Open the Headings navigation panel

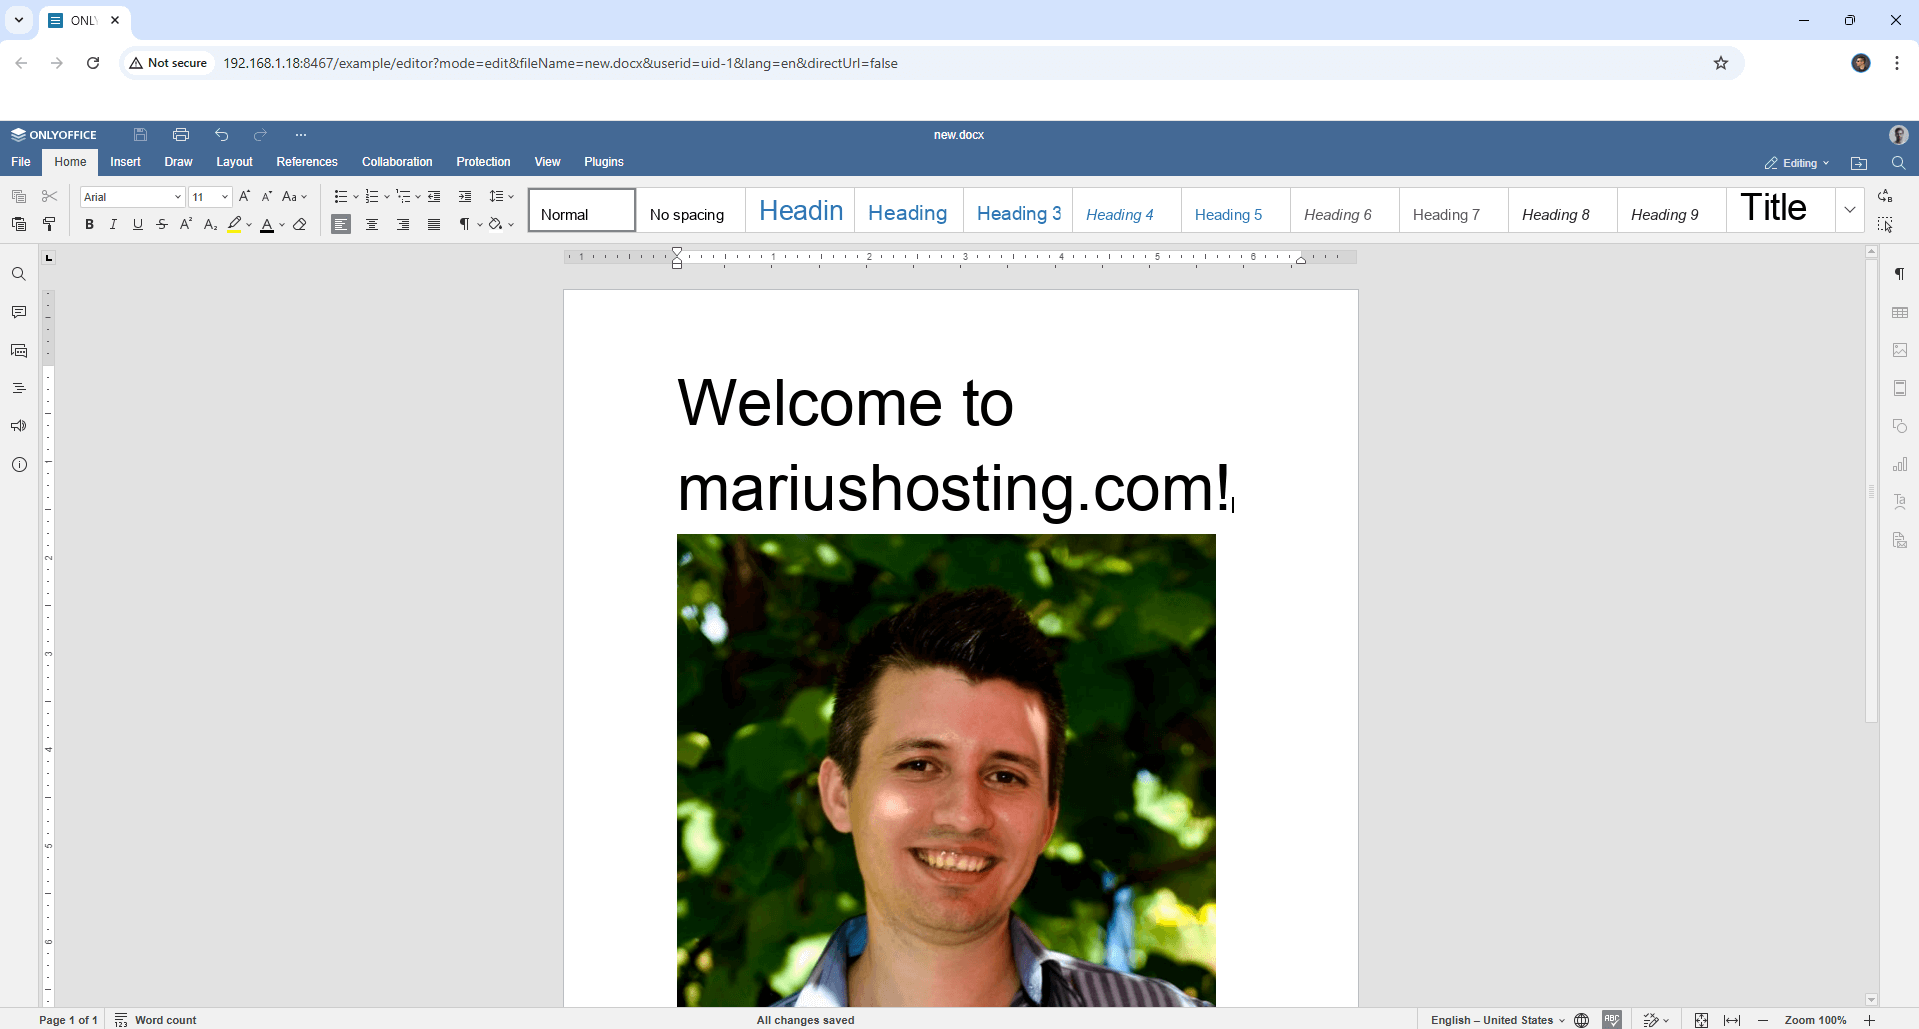[18, 388]
